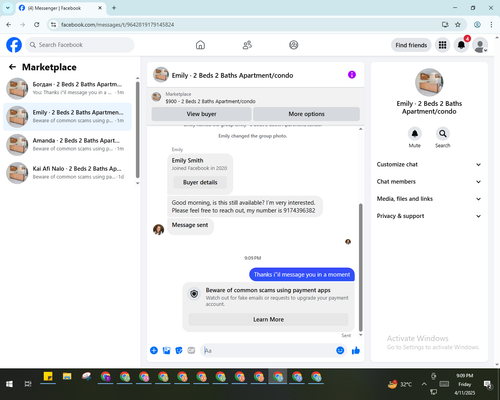
Task: Focus the Search Facebook field
Action: click(x=80, y=45)
